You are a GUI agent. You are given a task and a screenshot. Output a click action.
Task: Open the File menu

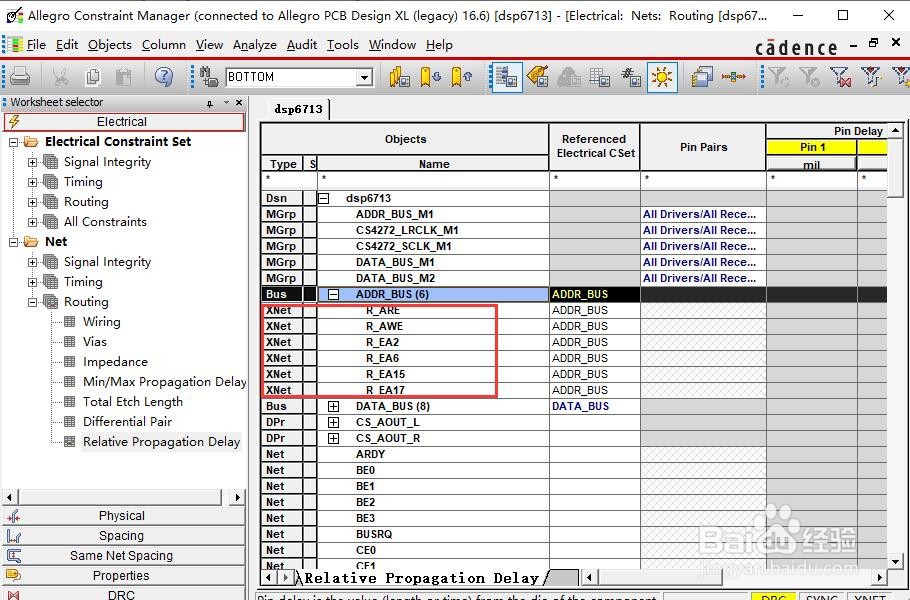pyautogui.click(x=36, y=45)
